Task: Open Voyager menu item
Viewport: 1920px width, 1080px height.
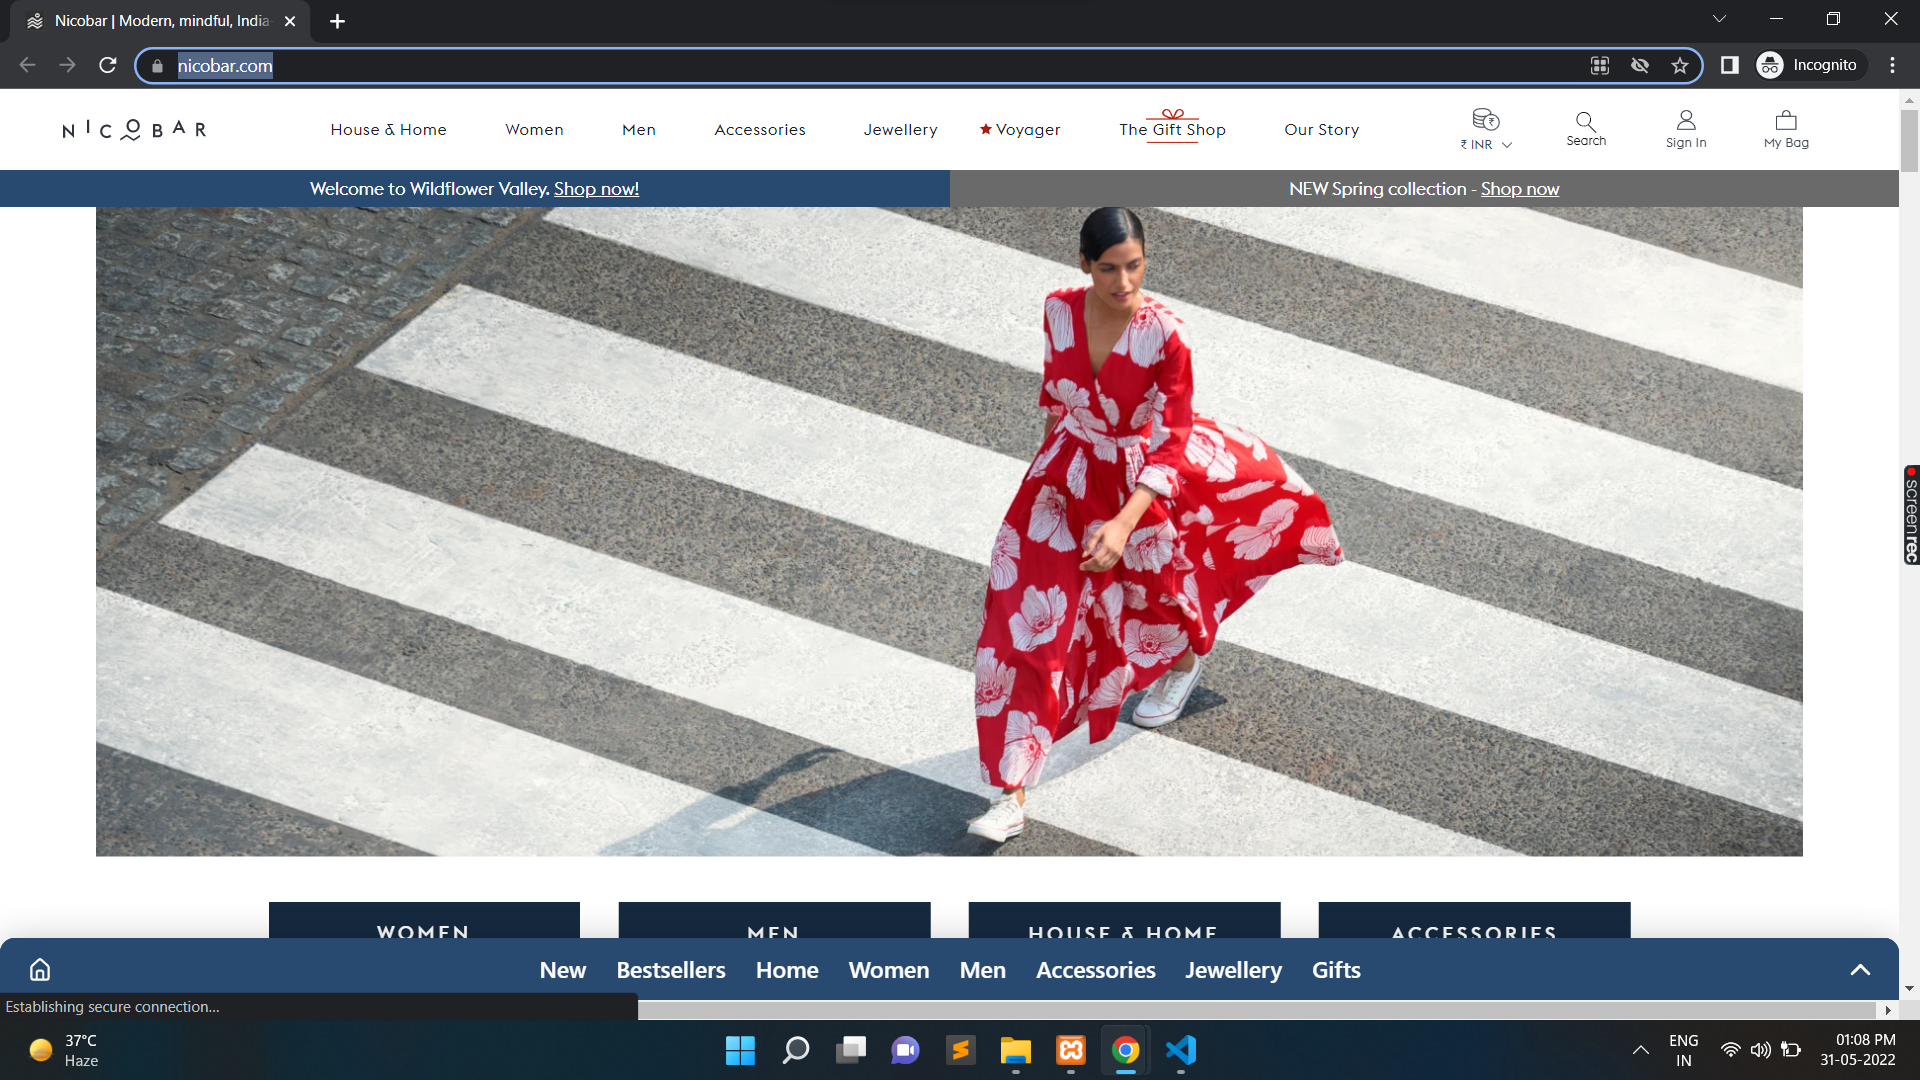Action: 1020,130
